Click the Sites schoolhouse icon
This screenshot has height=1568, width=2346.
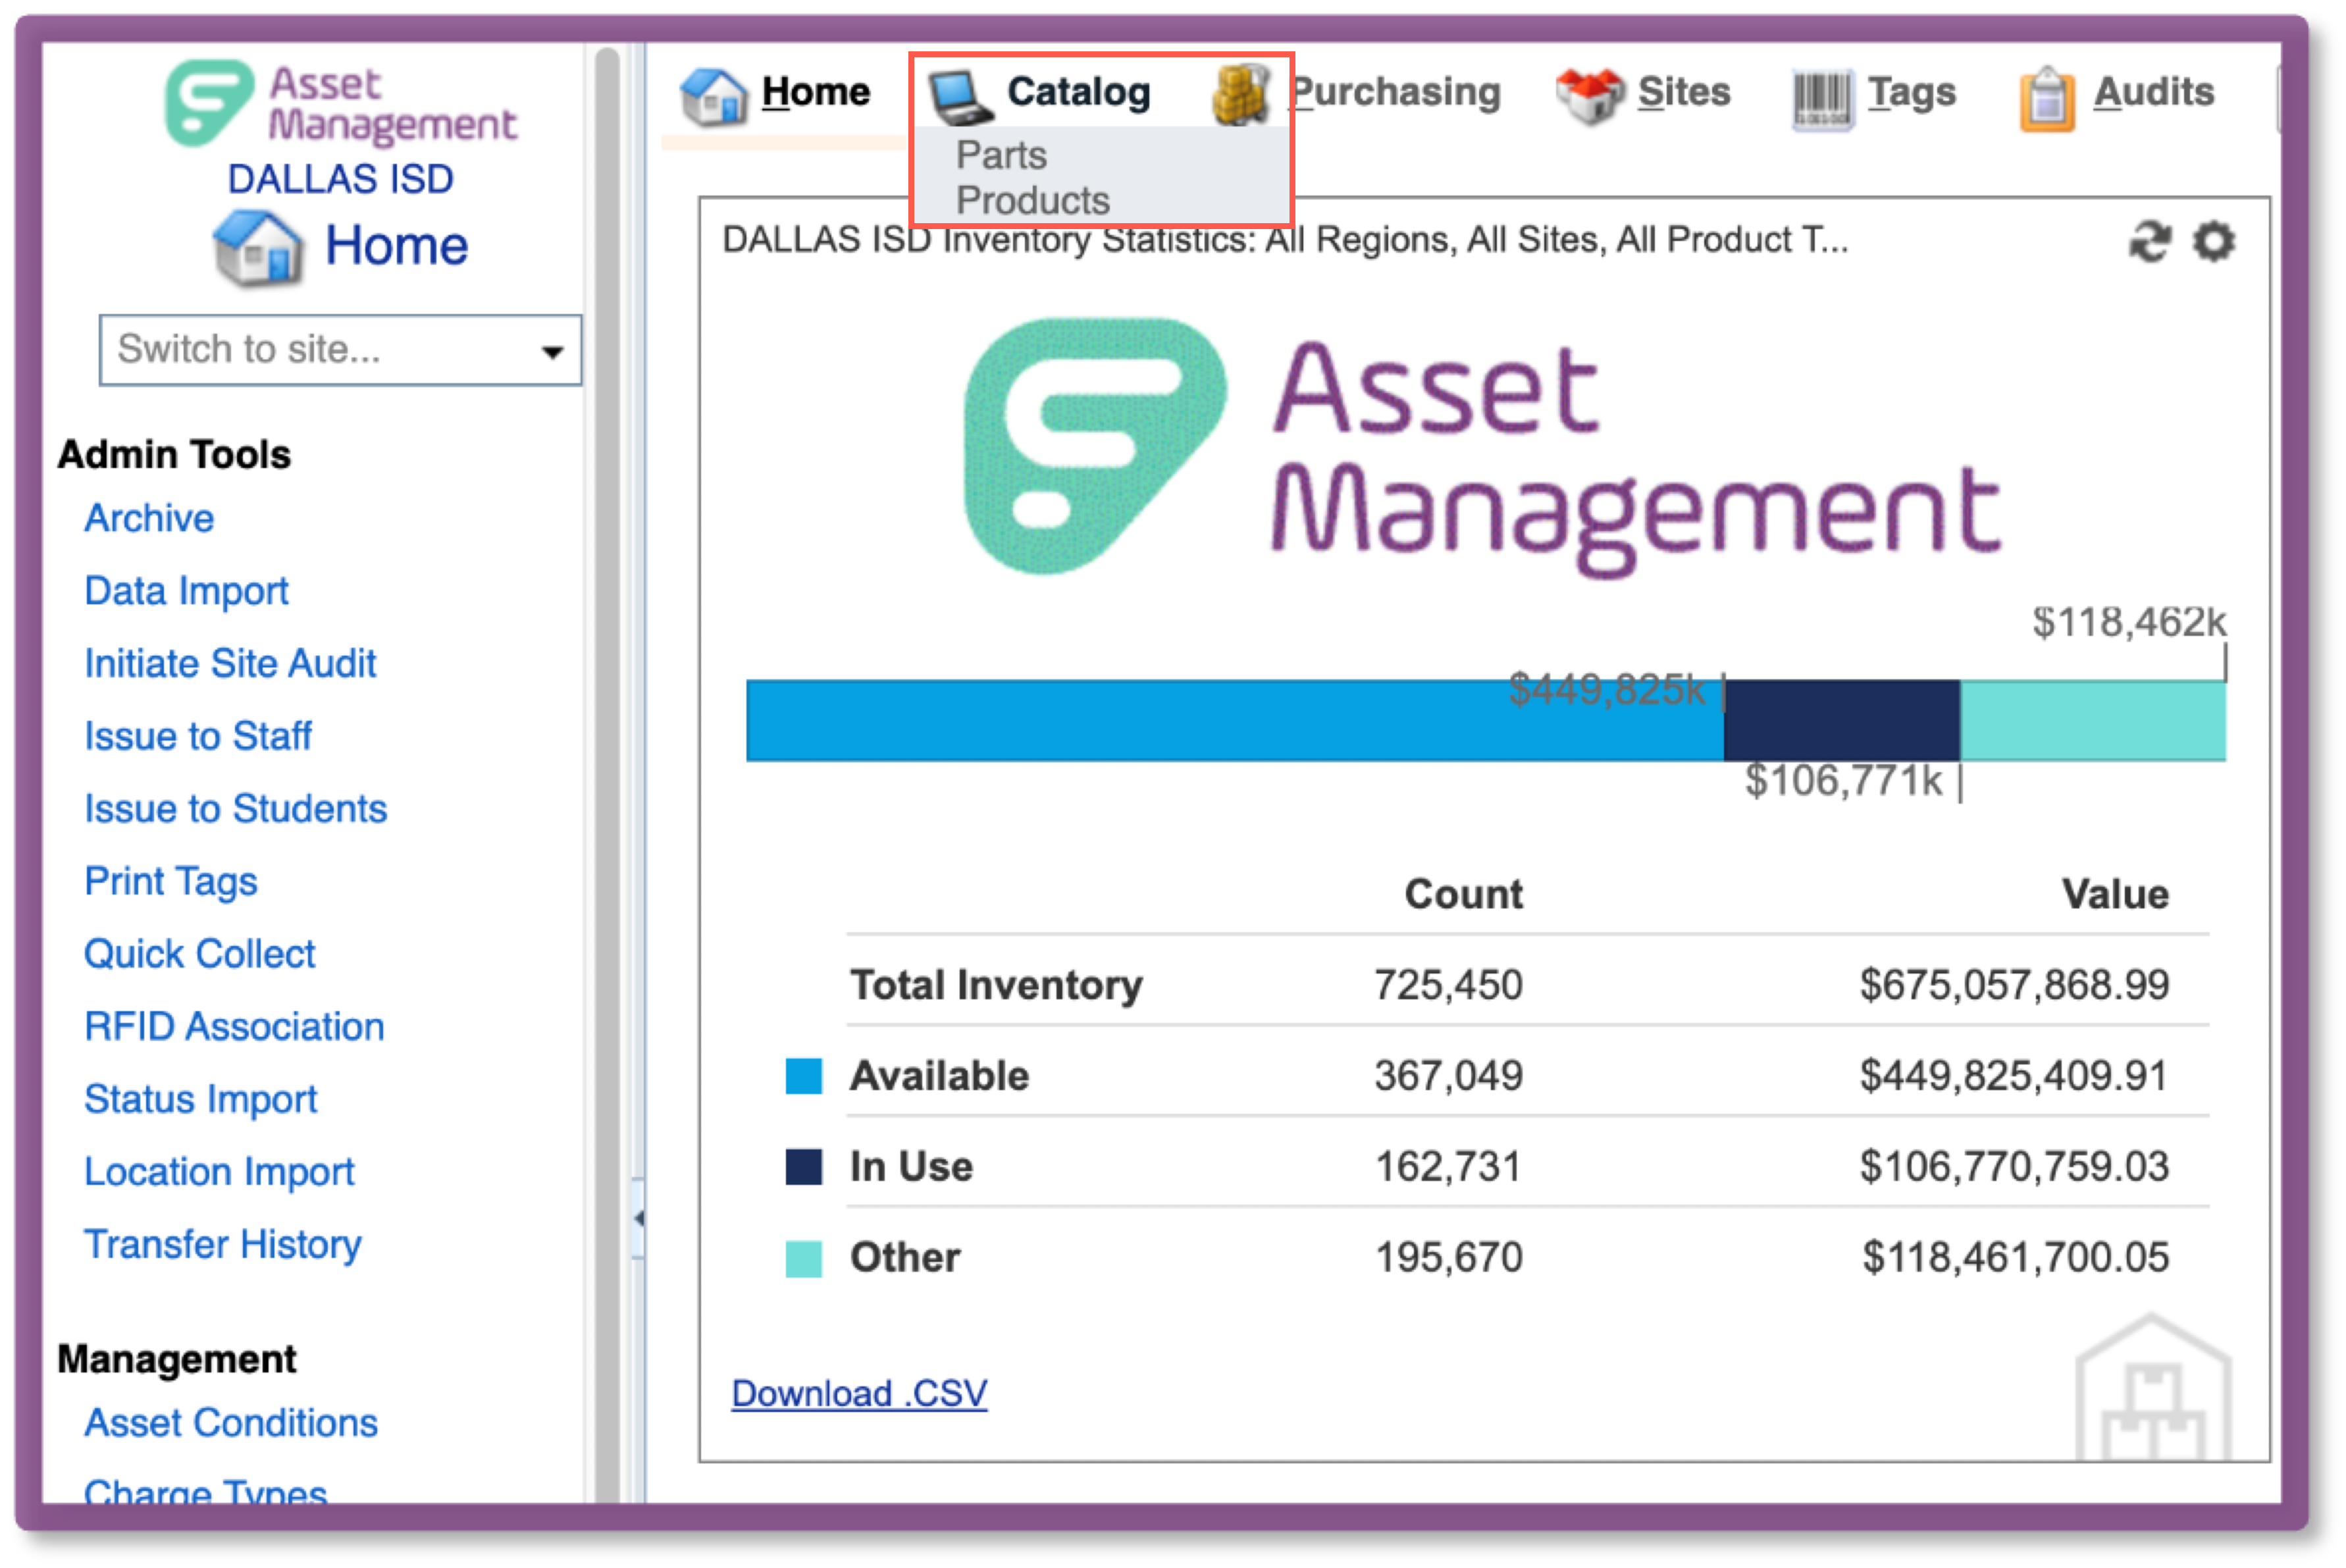[1589, 96]
